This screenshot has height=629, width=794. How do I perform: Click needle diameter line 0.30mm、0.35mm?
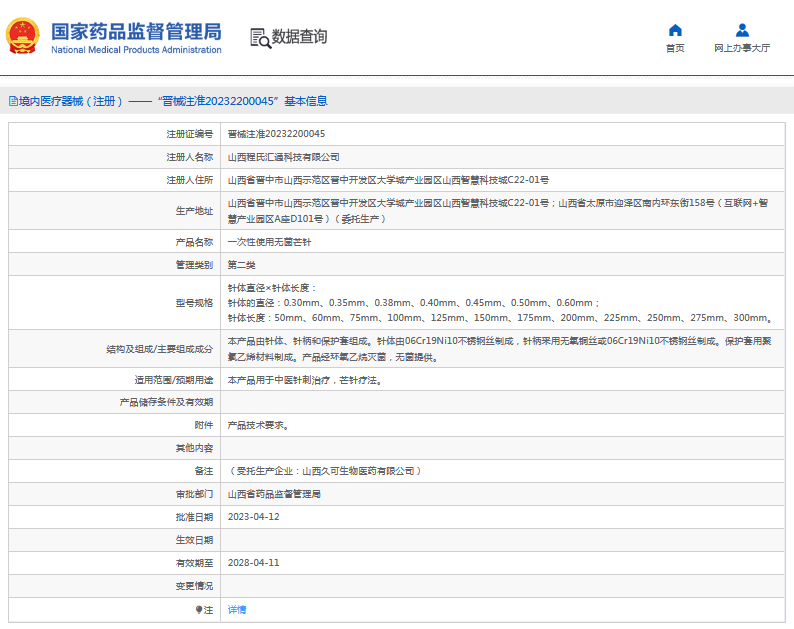(414, 303)
